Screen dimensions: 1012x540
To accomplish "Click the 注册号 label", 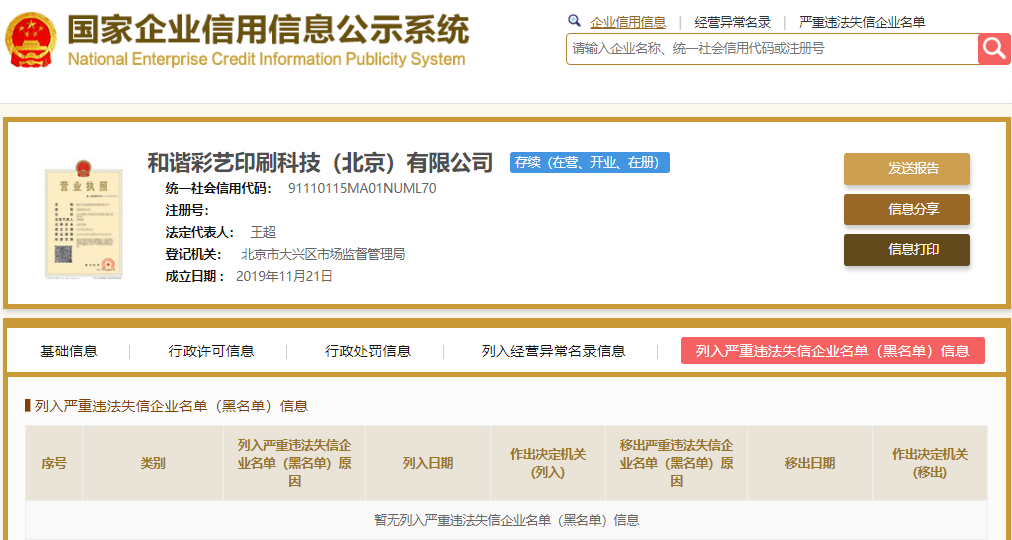I will click(187, 210).
